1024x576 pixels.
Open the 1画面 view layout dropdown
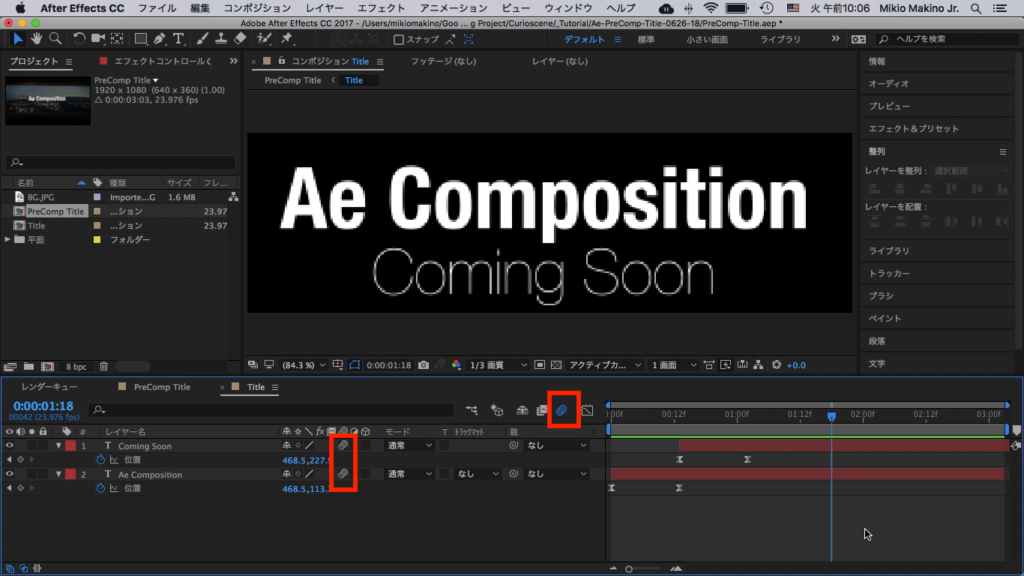click(x=674, y=365)
